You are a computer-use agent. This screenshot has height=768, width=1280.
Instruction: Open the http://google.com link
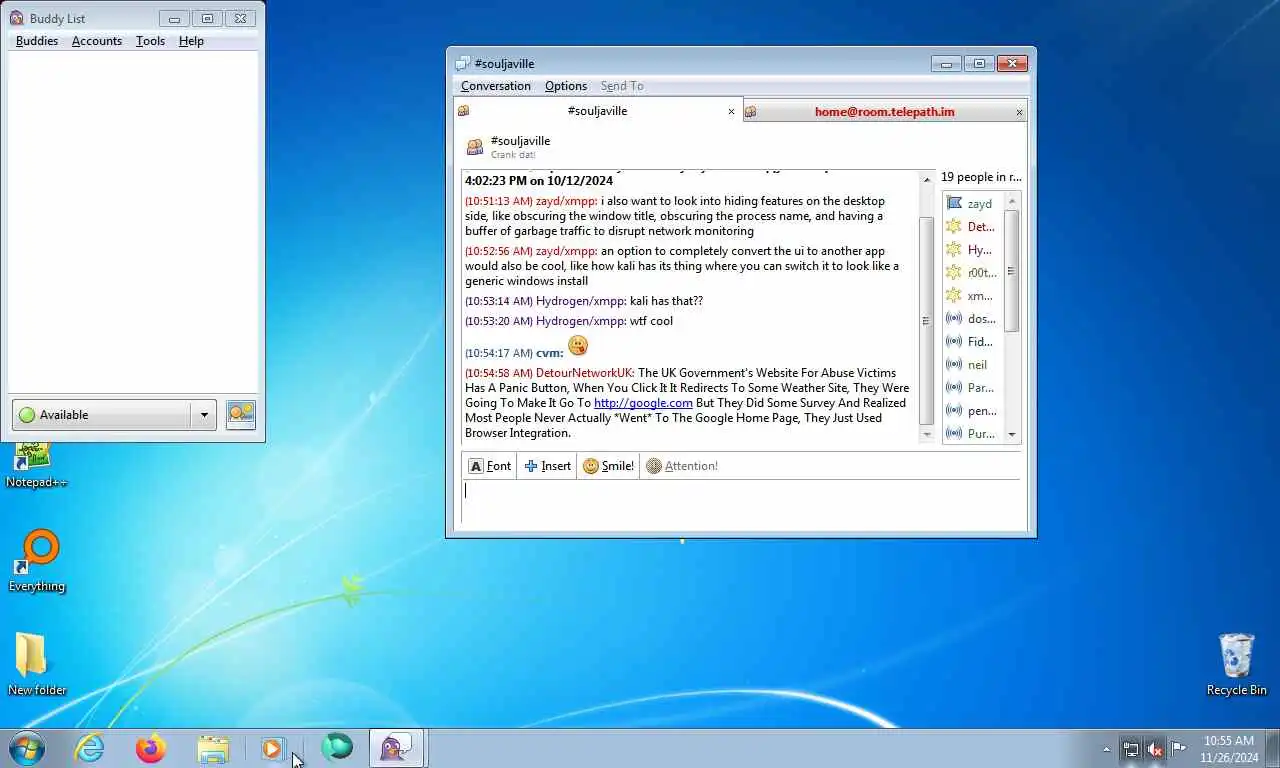tap(643, 403)
